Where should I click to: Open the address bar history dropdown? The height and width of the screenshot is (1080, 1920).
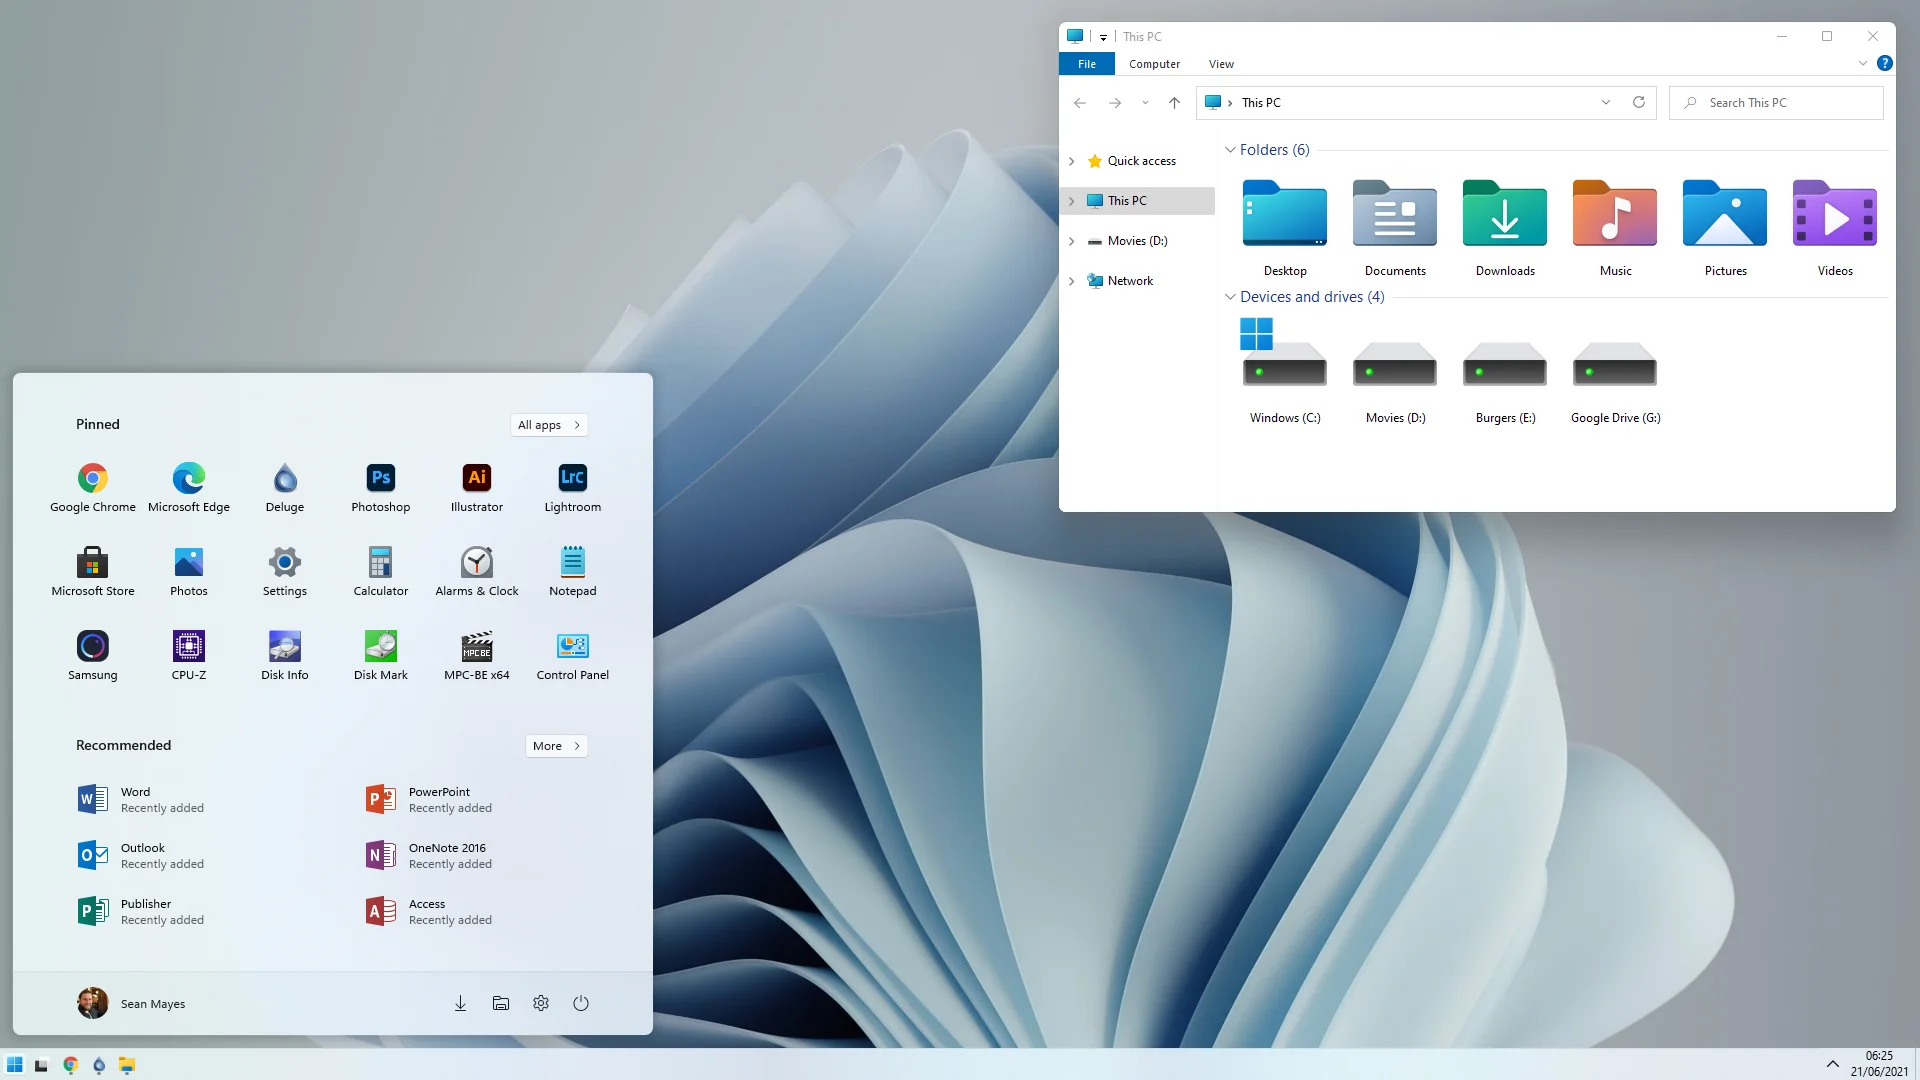point(1606,102)
